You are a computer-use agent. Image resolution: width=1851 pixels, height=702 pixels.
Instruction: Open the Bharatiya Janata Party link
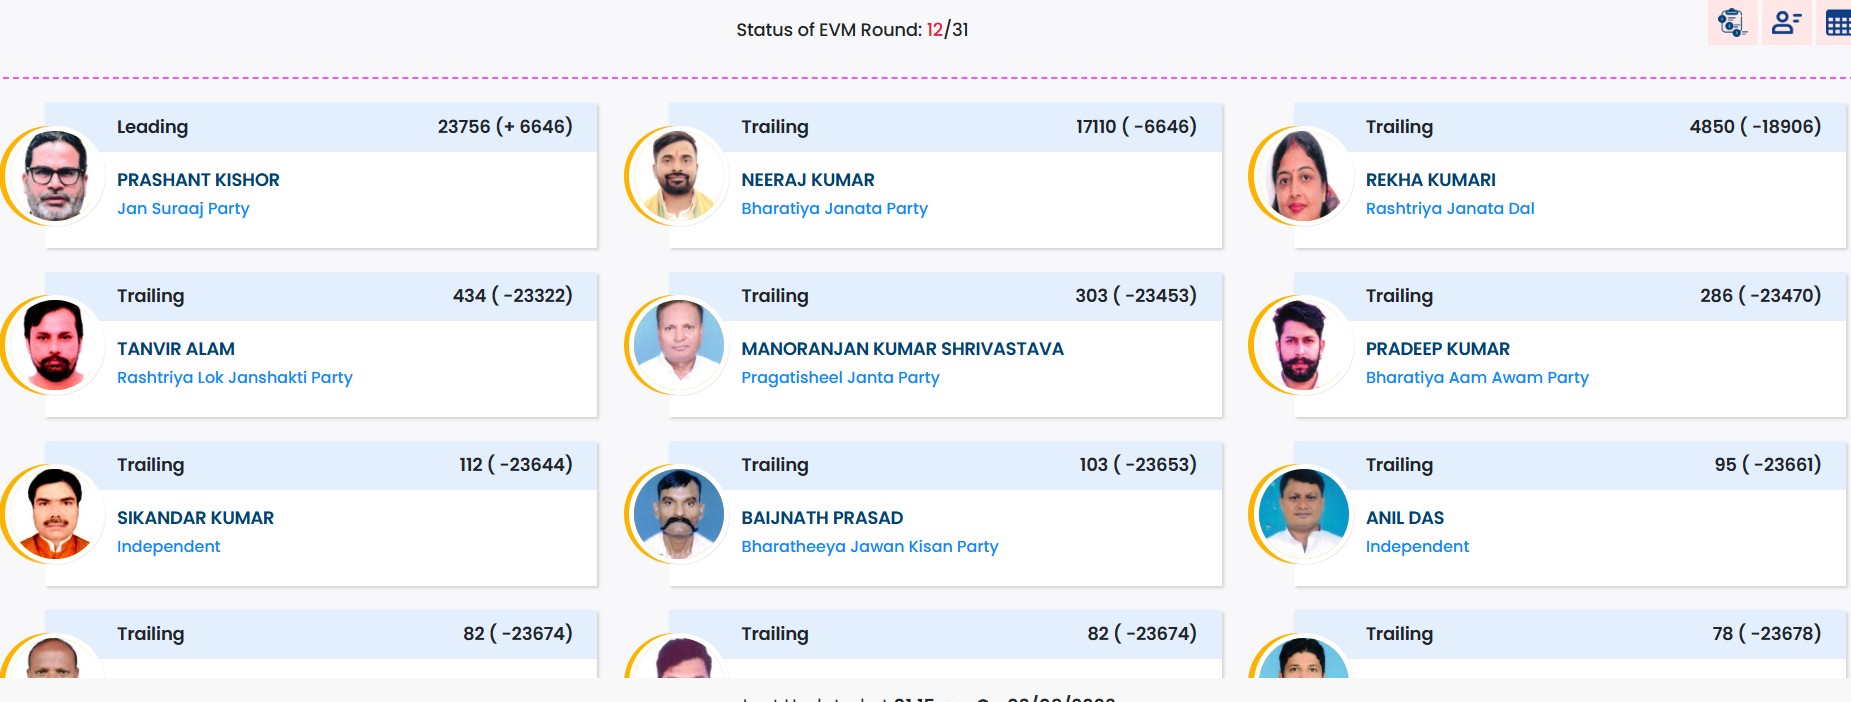[834, 208]
